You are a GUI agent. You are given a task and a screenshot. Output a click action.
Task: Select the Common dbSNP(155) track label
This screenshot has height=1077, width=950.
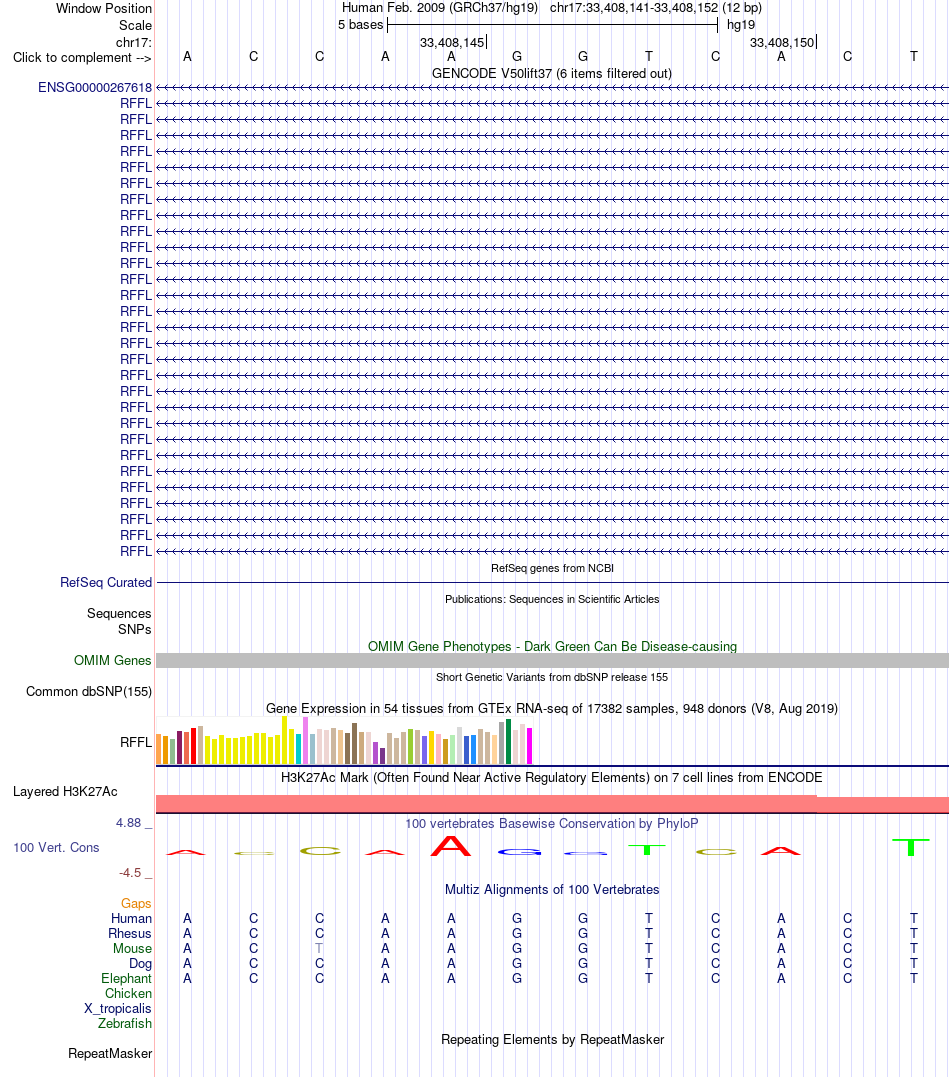(x=89, y=692)
